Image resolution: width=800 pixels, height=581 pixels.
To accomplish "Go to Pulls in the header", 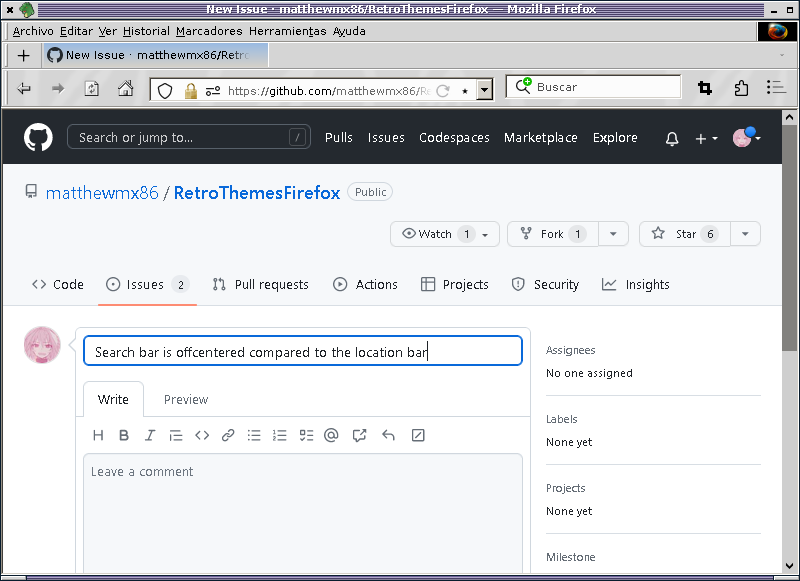I will click(339, 138).
